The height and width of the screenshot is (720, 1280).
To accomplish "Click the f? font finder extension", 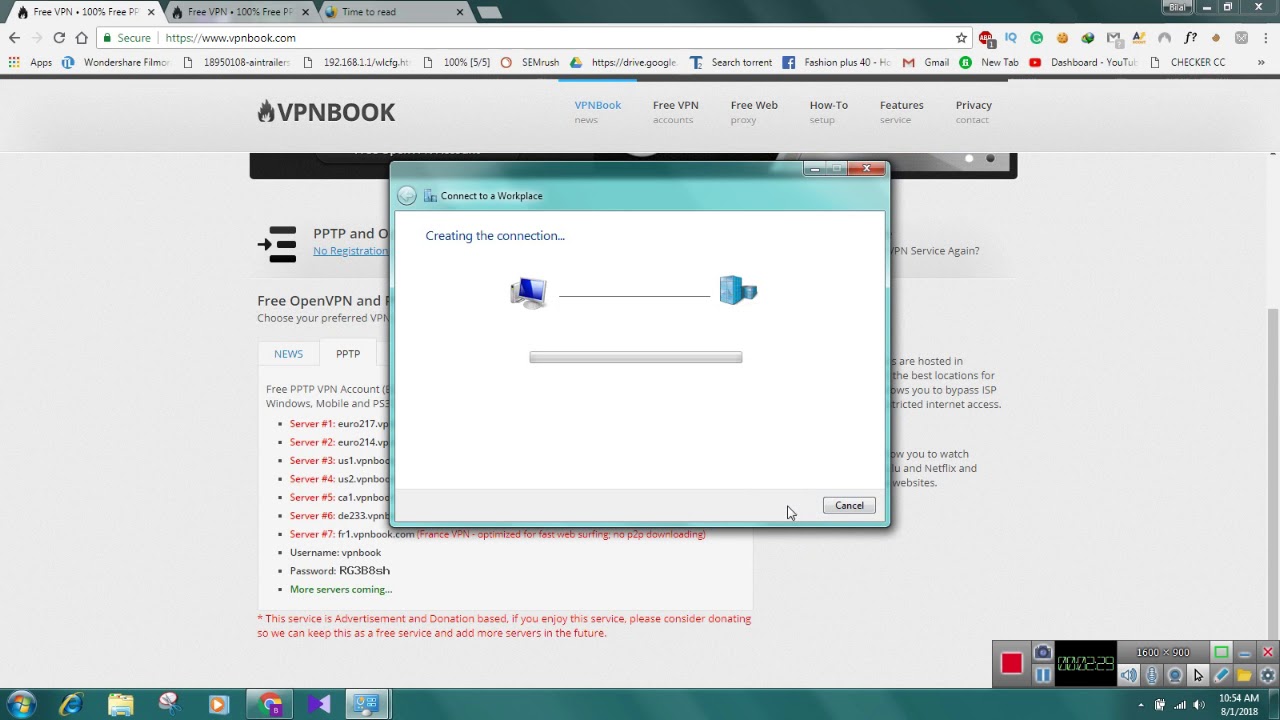I will (1190, 38).
